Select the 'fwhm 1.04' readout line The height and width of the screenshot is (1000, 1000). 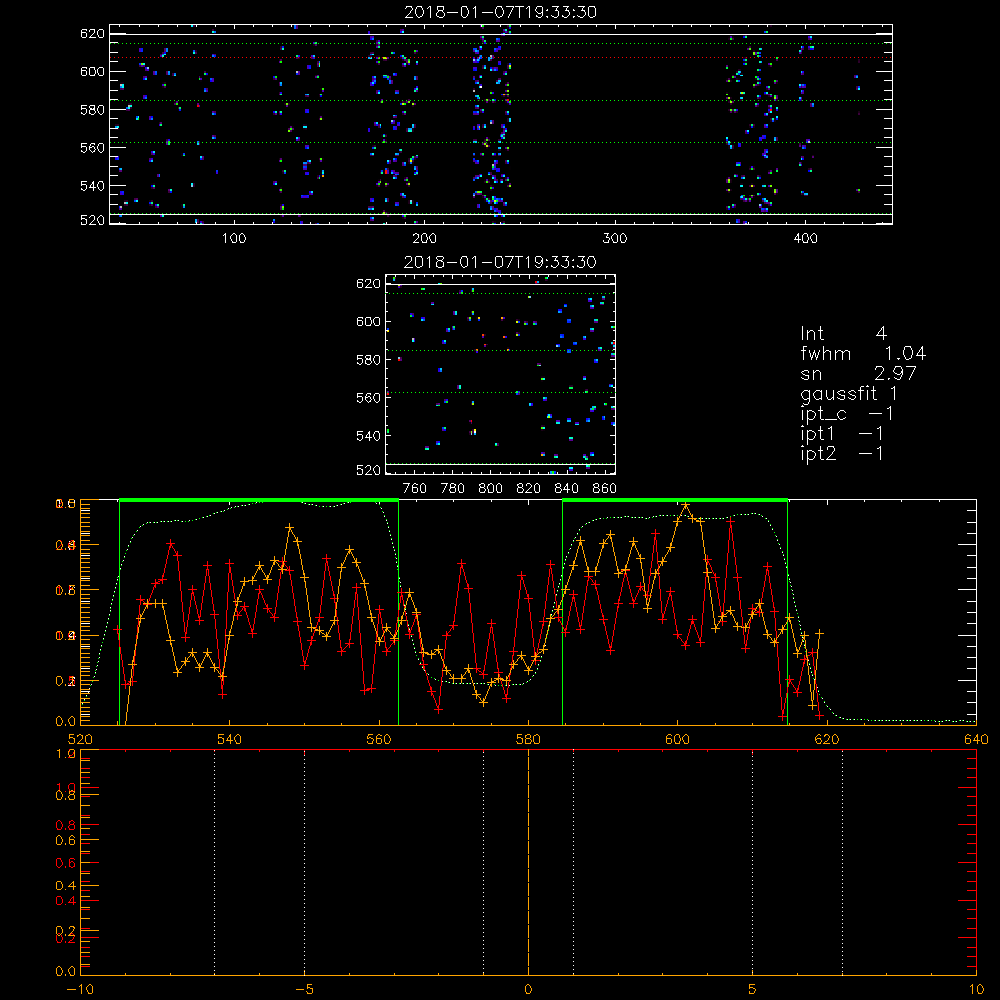coord(863,353)
